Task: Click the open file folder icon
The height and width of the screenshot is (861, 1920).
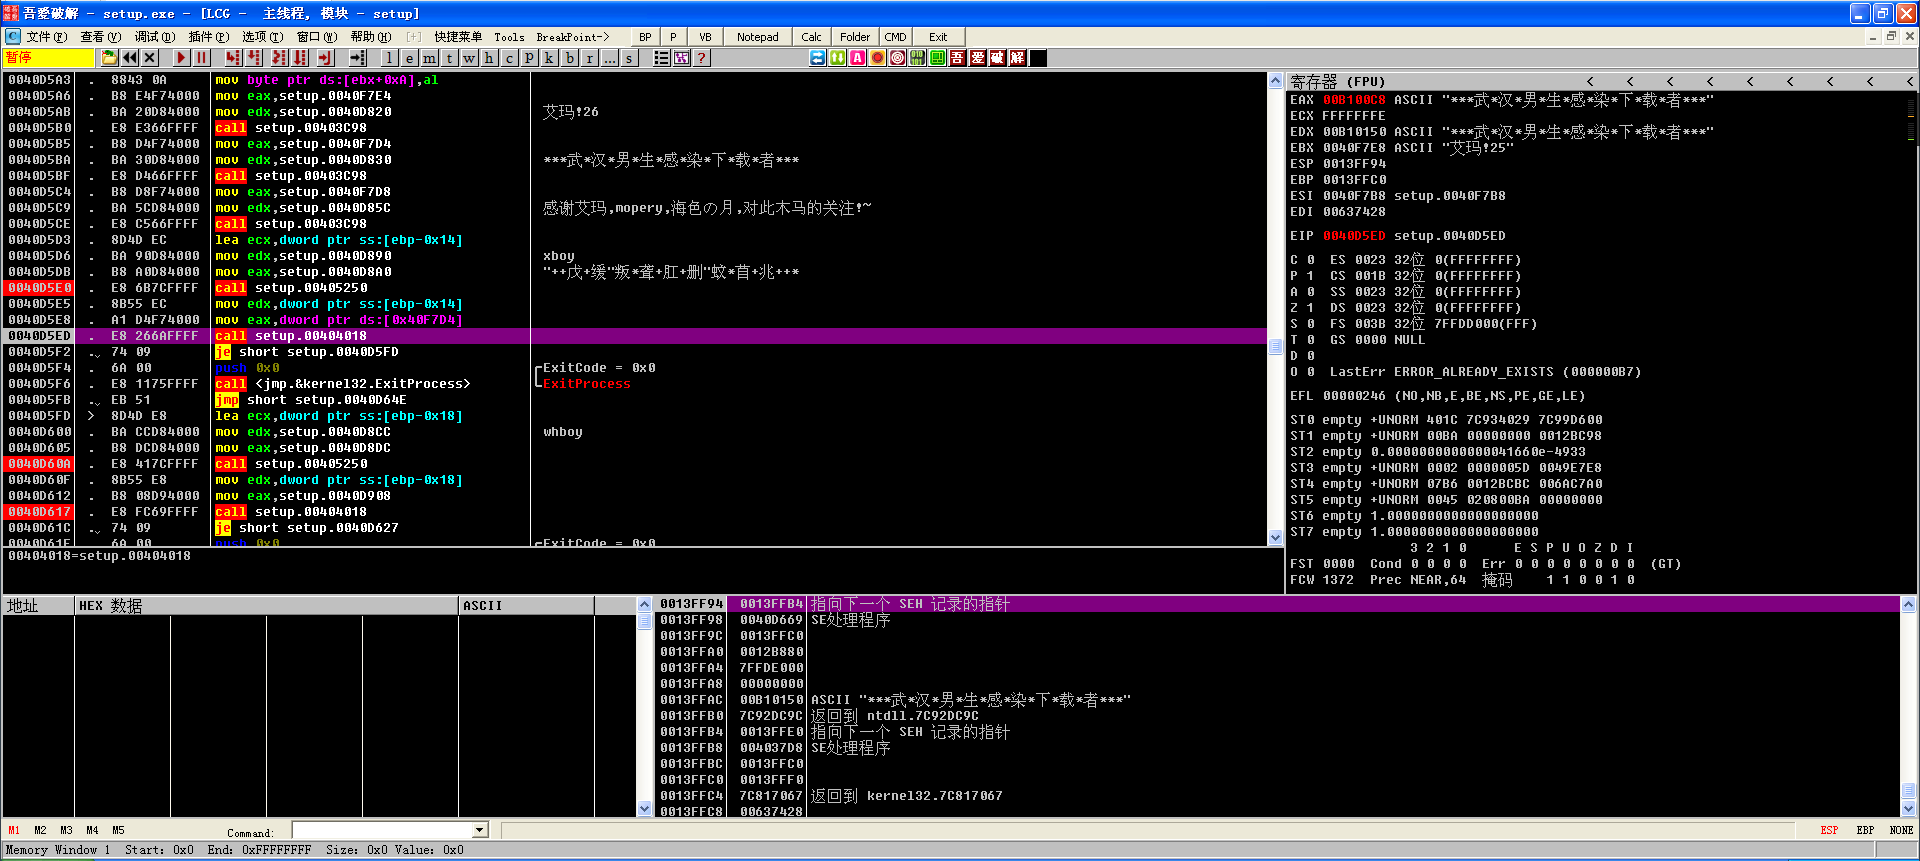Action: pyautogui.click(x=109, y=58)
